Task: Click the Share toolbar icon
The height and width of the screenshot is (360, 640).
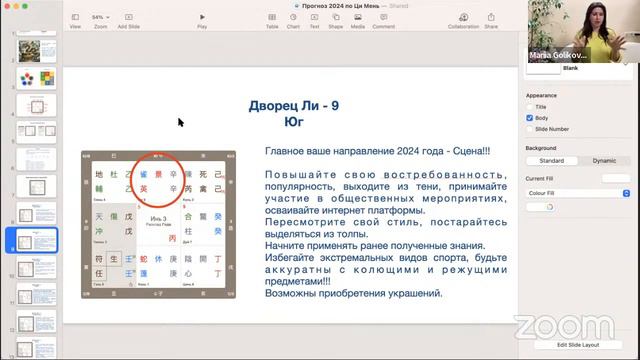Action: tap(491, 21)
